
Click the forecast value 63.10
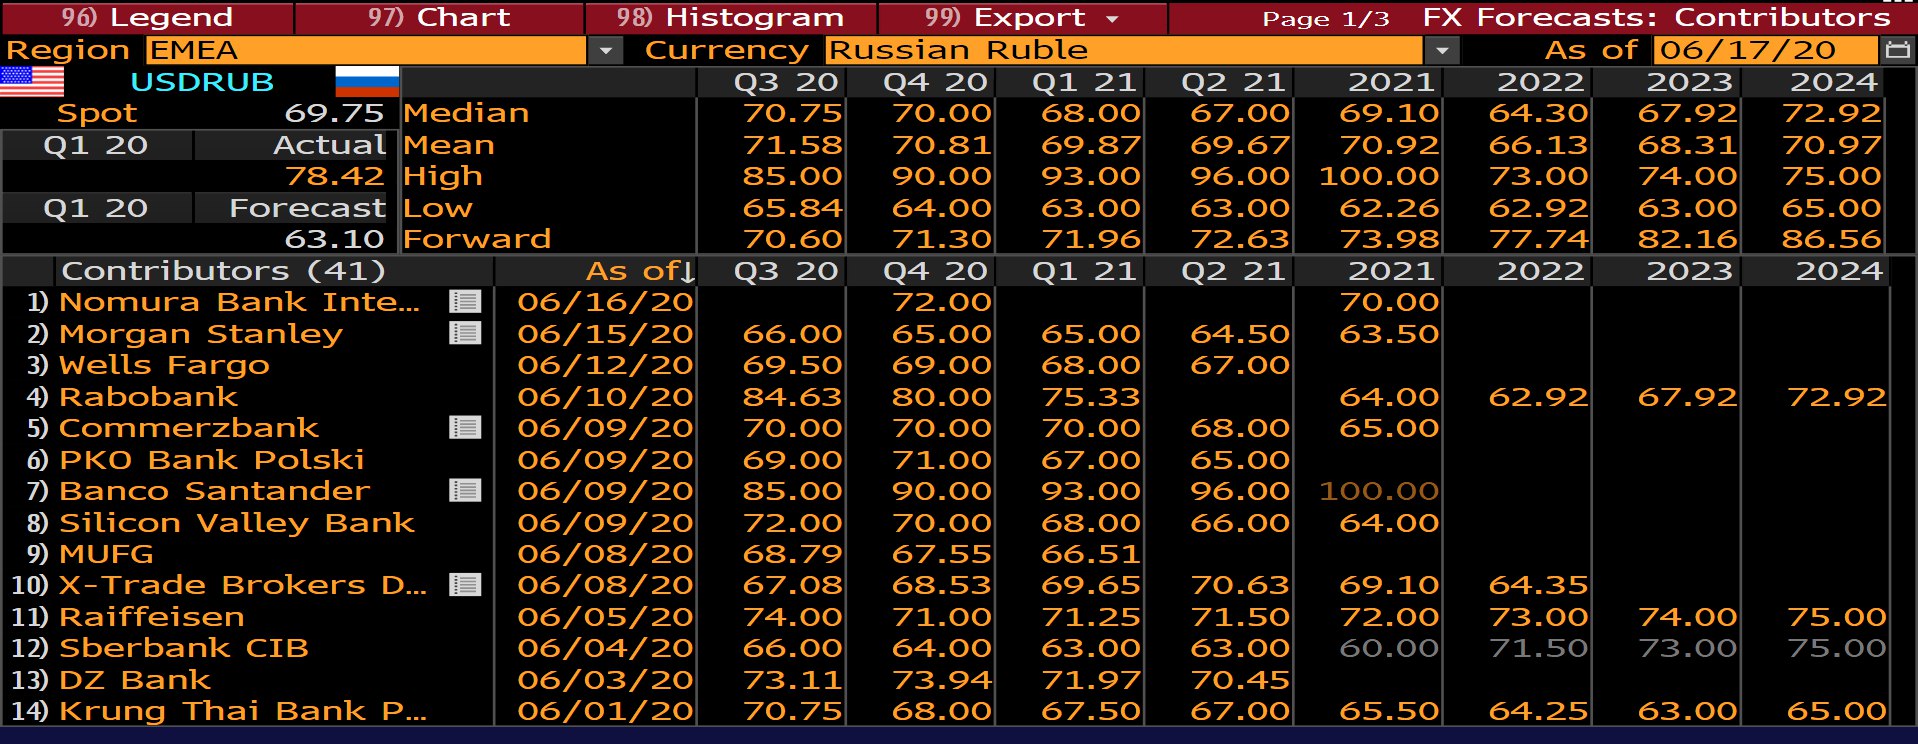pyautogui.click(x=334, y=239)
